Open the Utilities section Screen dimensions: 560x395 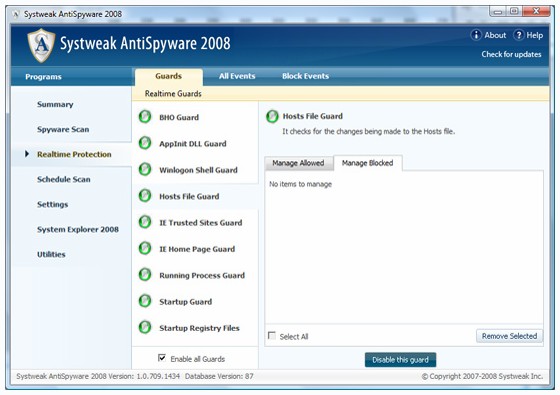(51, 254)
